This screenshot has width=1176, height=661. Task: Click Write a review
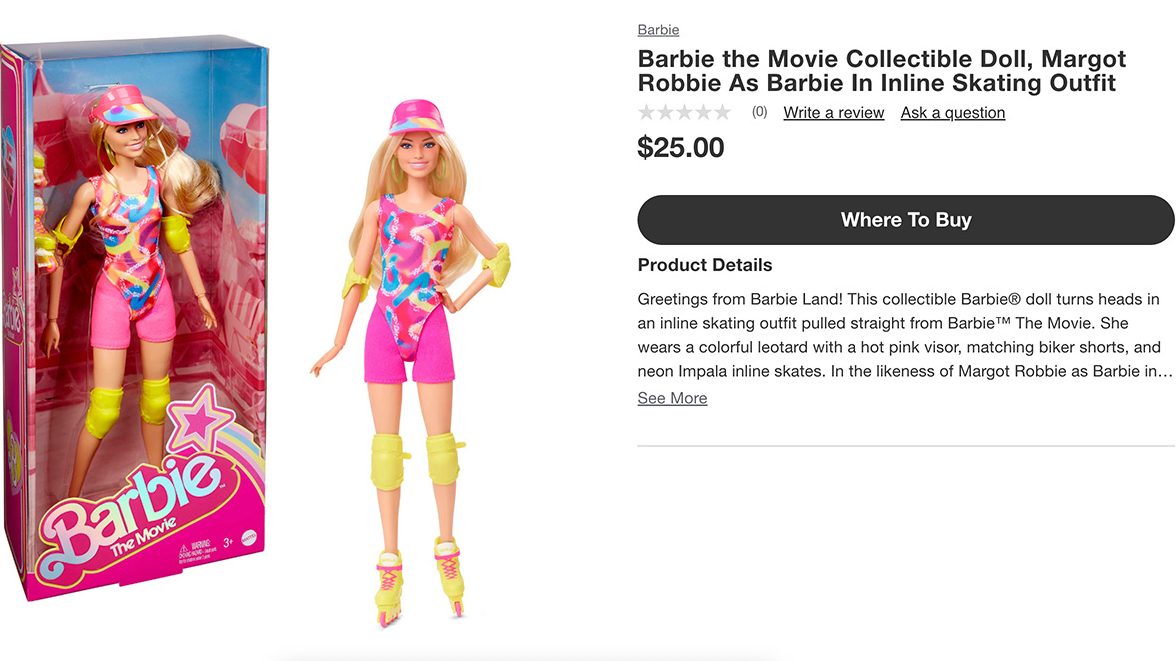pyautogui.click(x=833, y=112)
